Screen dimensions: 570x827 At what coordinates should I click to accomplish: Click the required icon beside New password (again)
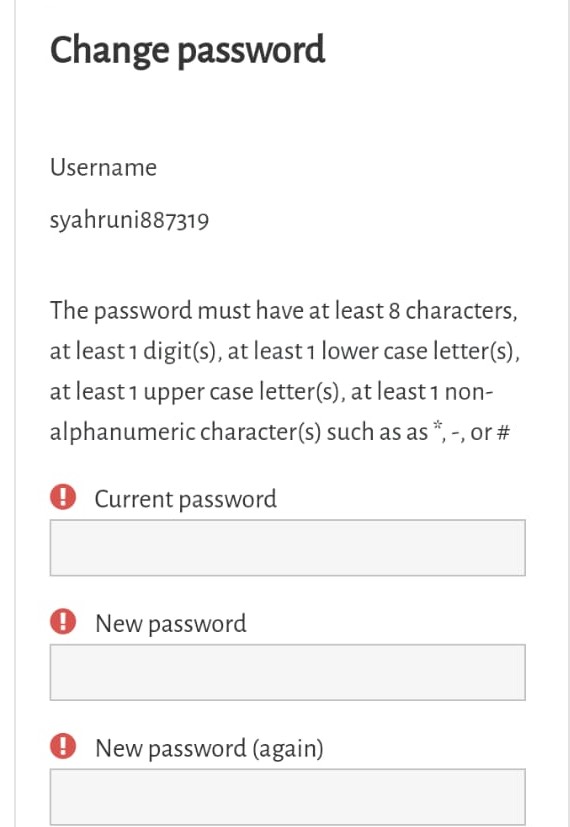point(63,746)
